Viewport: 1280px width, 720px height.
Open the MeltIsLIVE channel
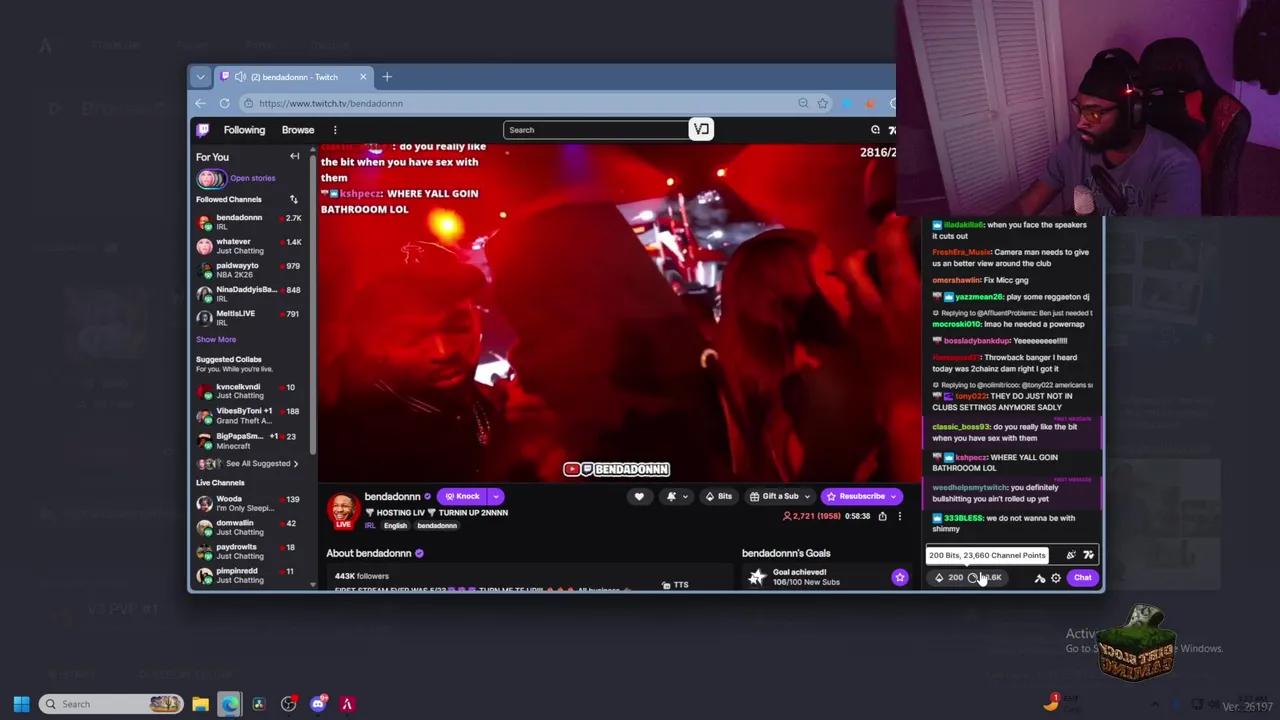[x=249, y=318]
